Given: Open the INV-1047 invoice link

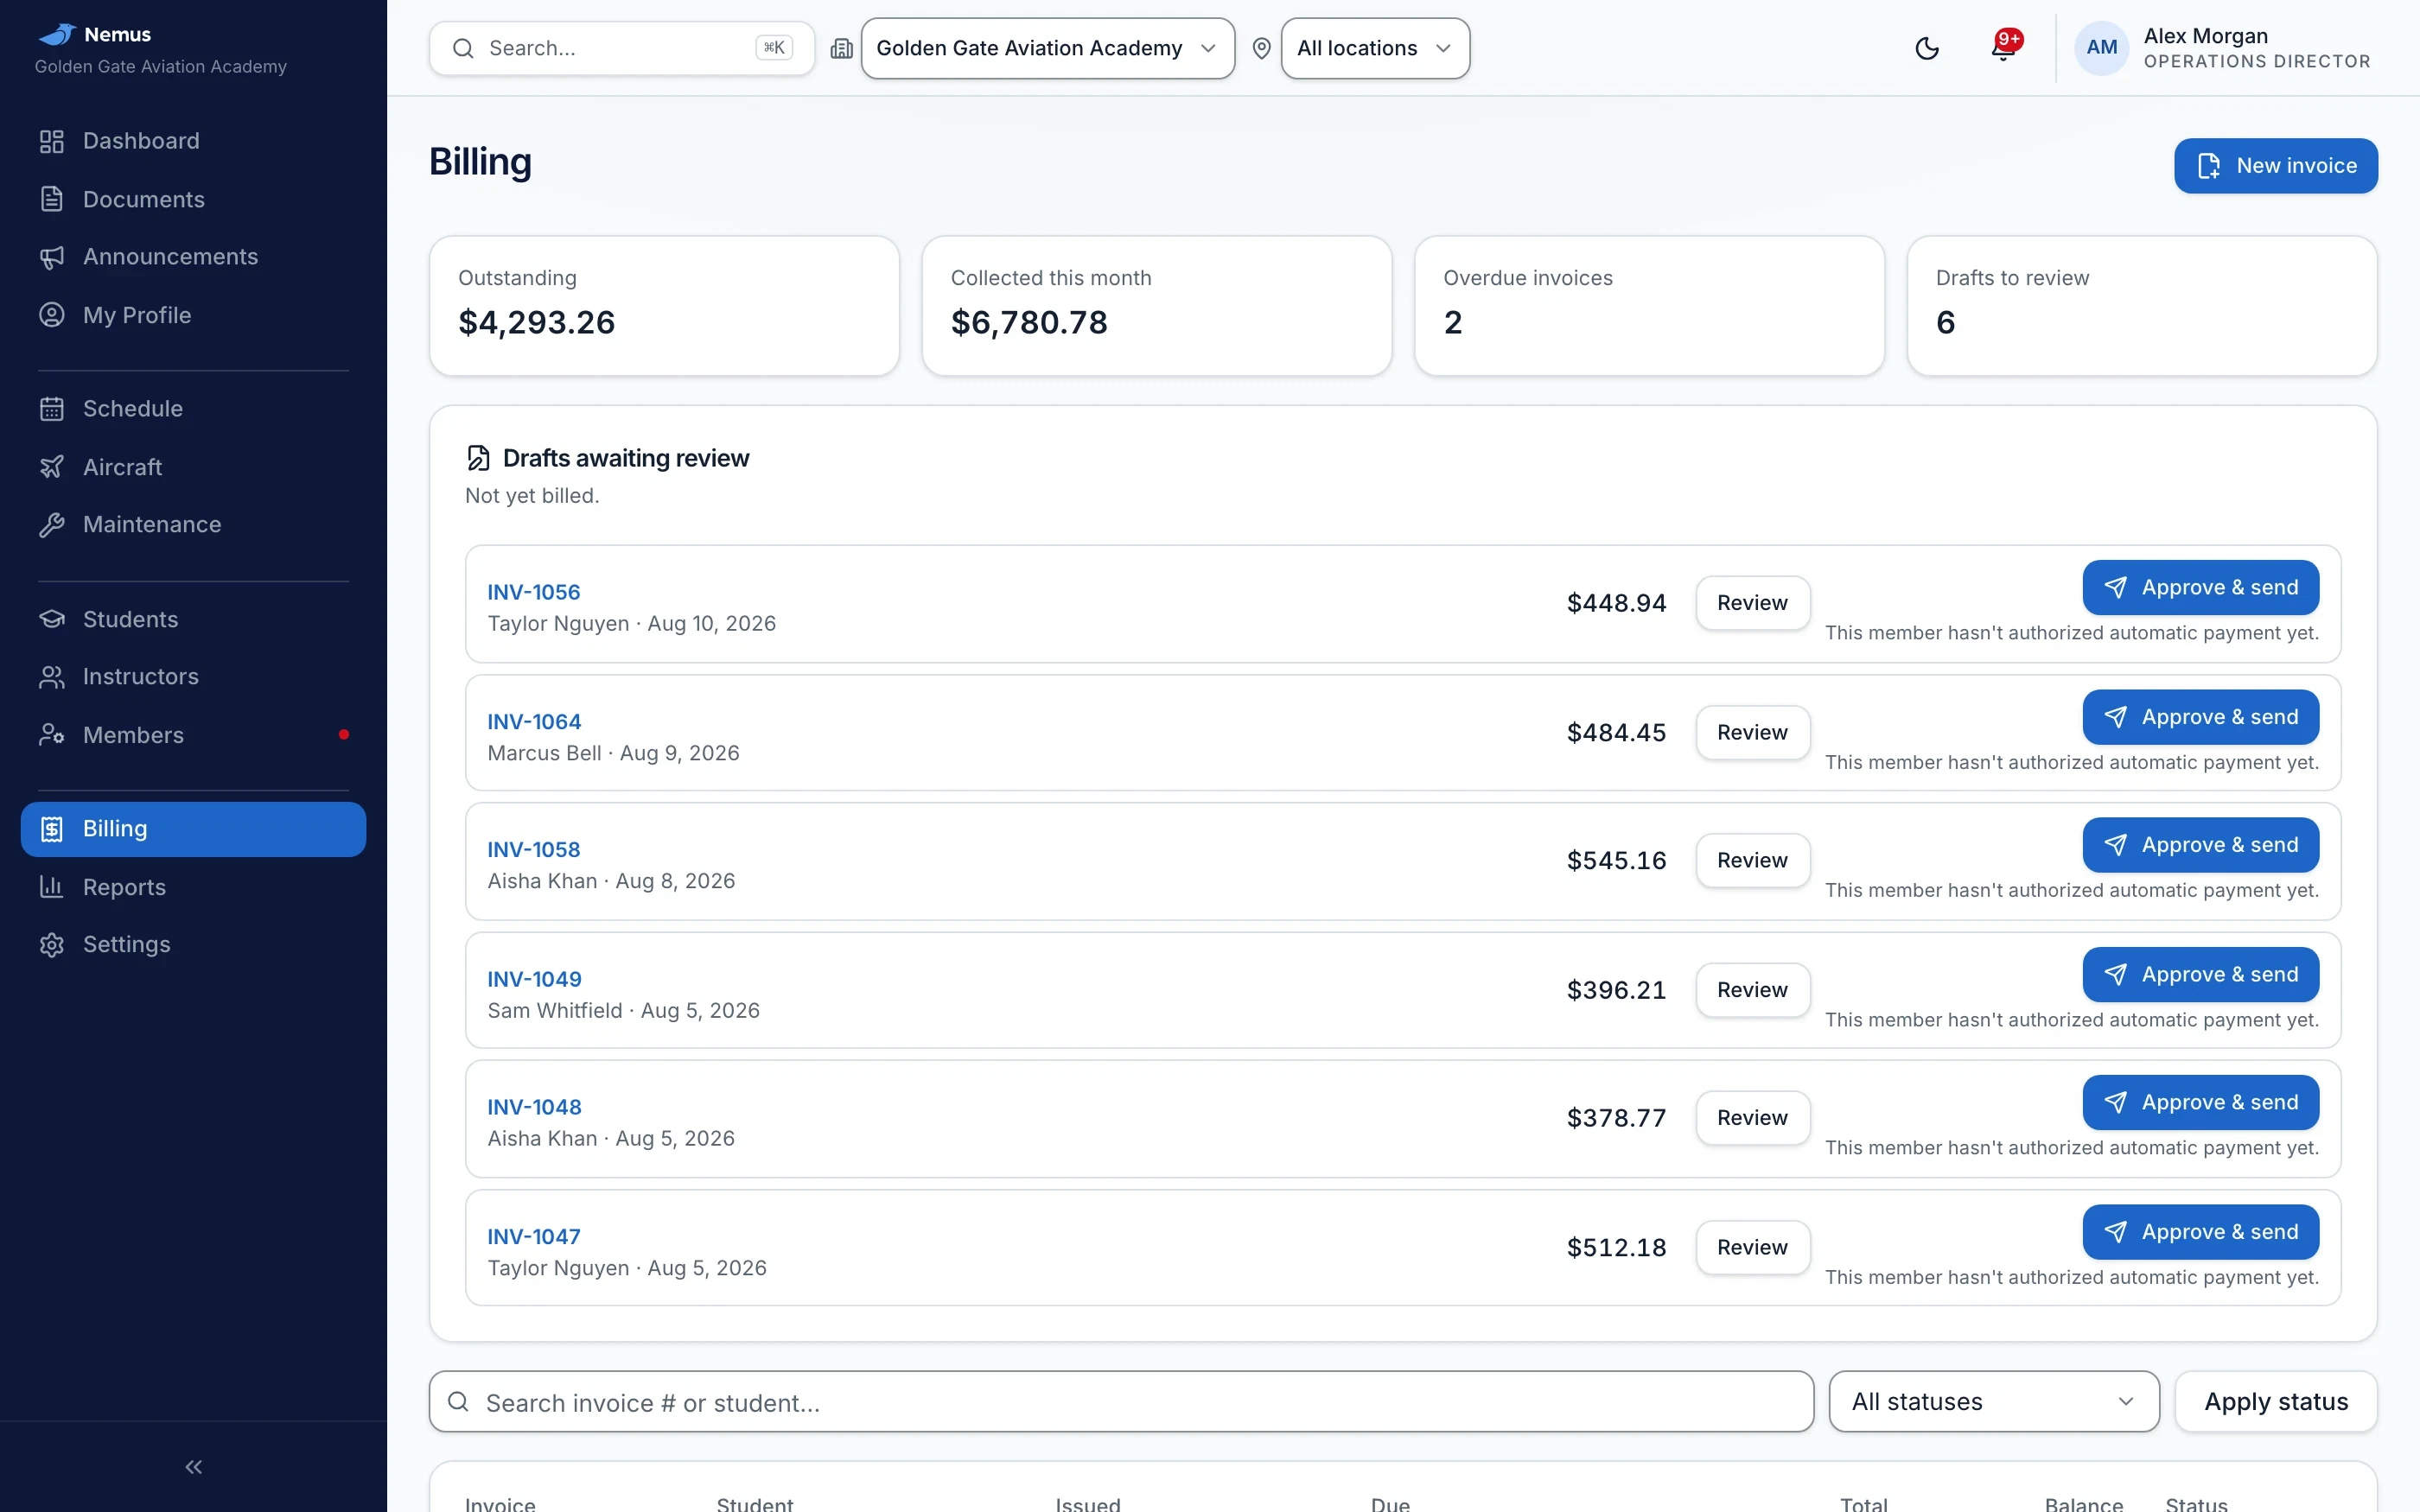Looking at the screenshot, I should tap(533, 1237).
